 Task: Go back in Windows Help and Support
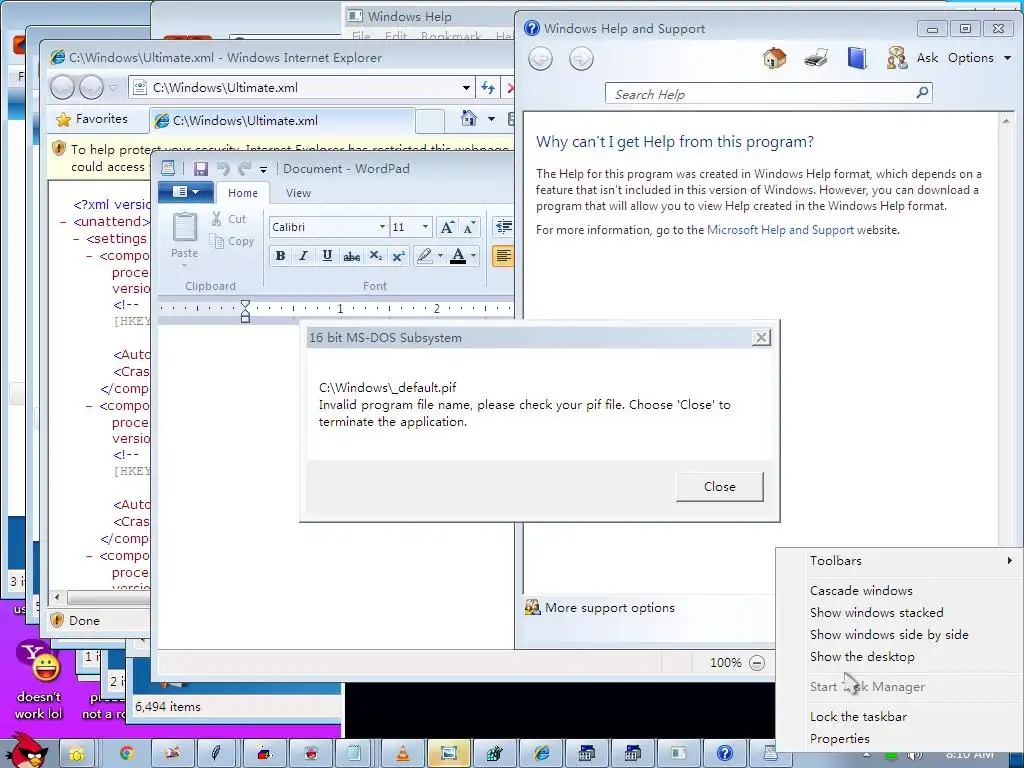click(x=540, y=59)
